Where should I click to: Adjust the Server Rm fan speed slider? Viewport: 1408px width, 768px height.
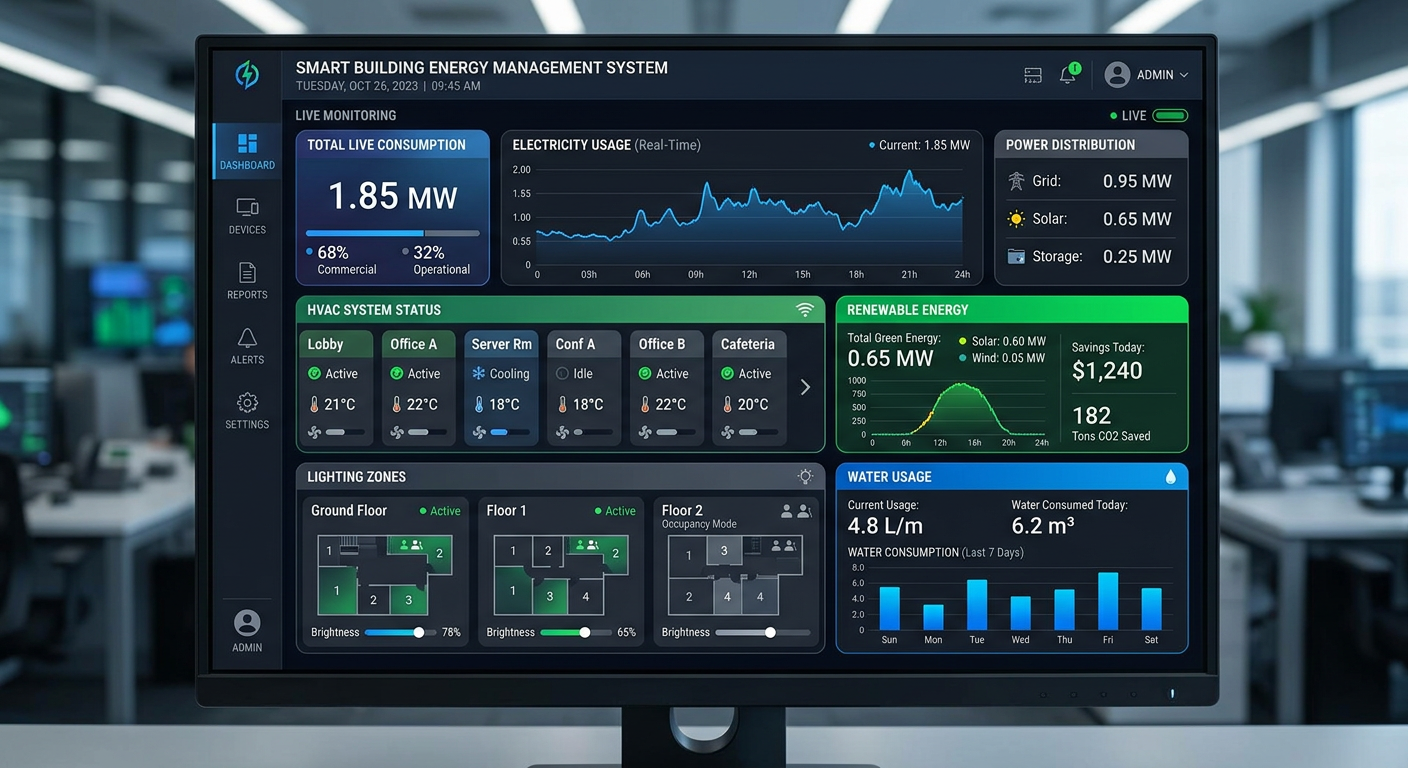tap(508, 433)
